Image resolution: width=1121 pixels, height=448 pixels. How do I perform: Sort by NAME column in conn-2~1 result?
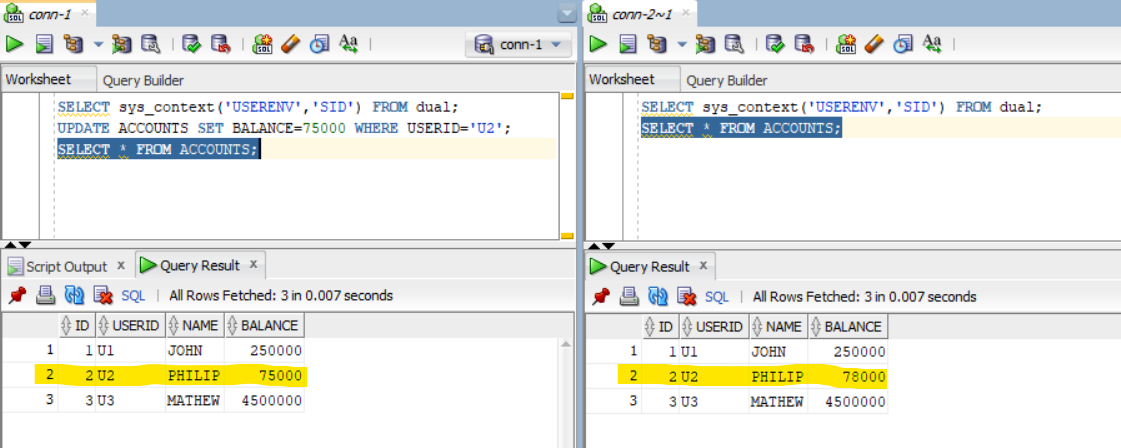pos(779,327)
